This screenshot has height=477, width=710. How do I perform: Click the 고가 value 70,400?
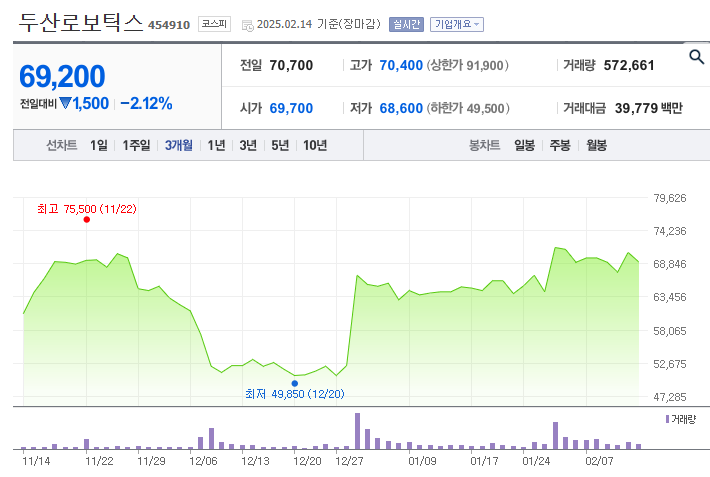pos(401,66)
